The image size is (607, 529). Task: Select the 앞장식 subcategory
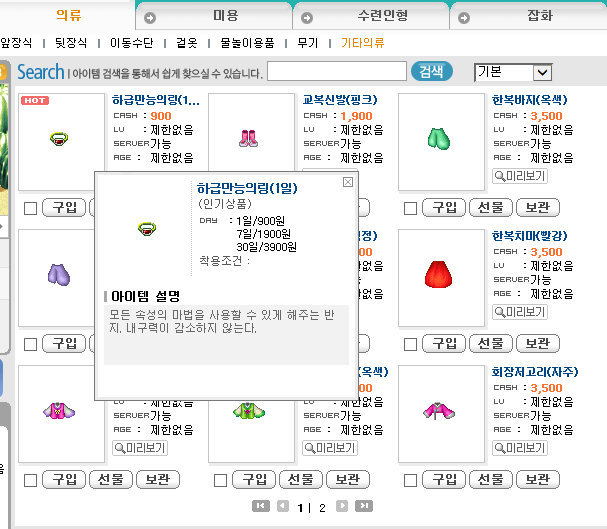[16, 43]
